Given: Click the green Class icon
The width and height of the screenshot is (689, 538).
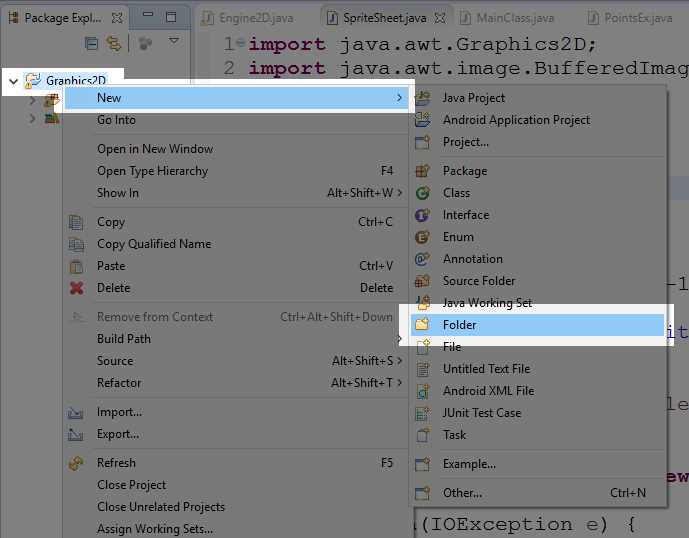Looking at the screenshot, I should [423, 193].
